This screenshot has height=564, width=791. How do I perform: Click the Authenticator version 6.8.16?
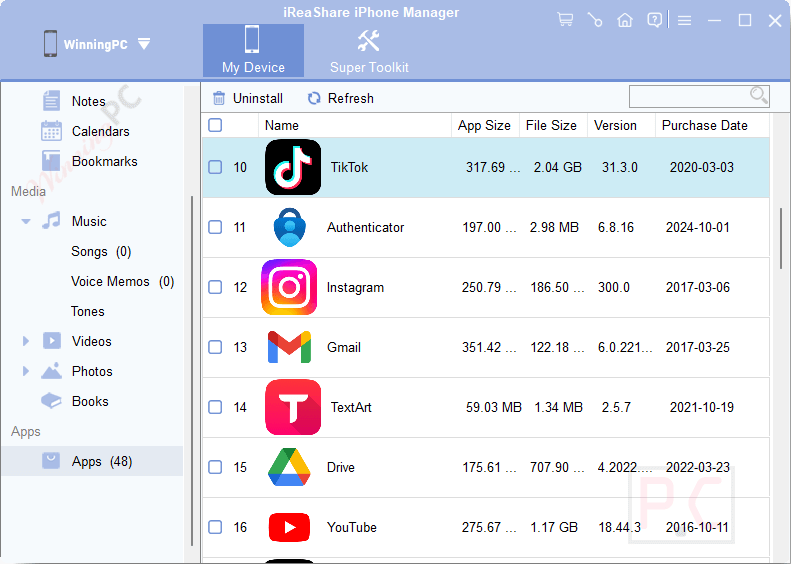pyautogui.click(x=615, y=227)
